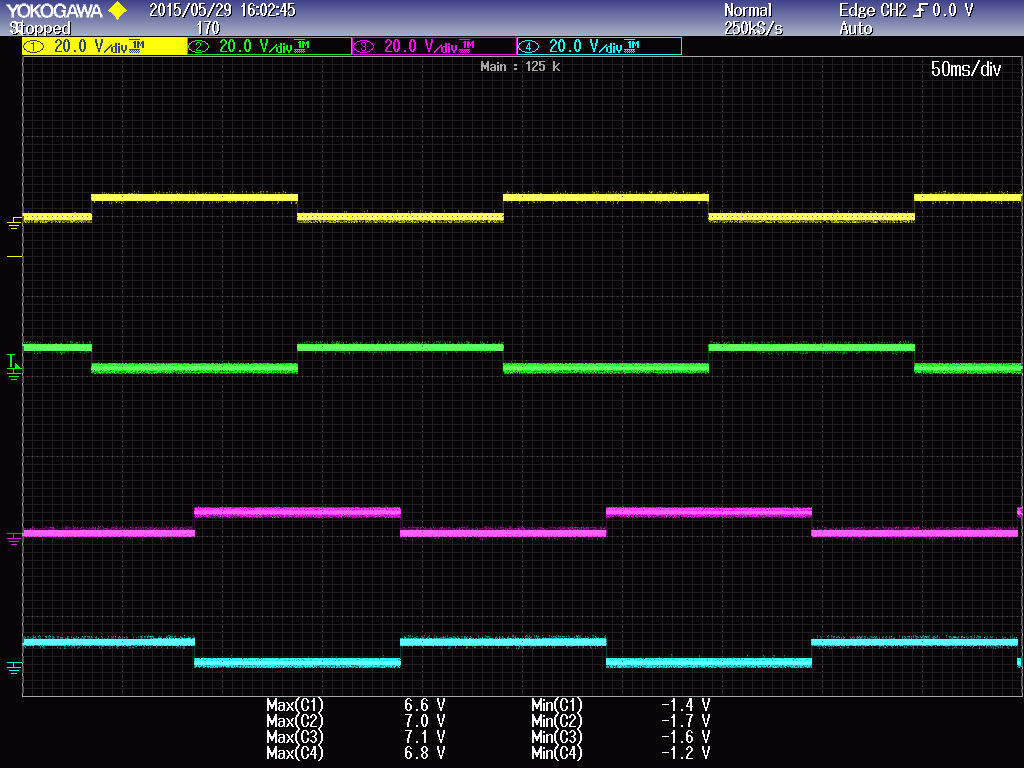Click the 7.0 V maximum value
This screenshot has height=768, width=1024.
pos(424,721)
